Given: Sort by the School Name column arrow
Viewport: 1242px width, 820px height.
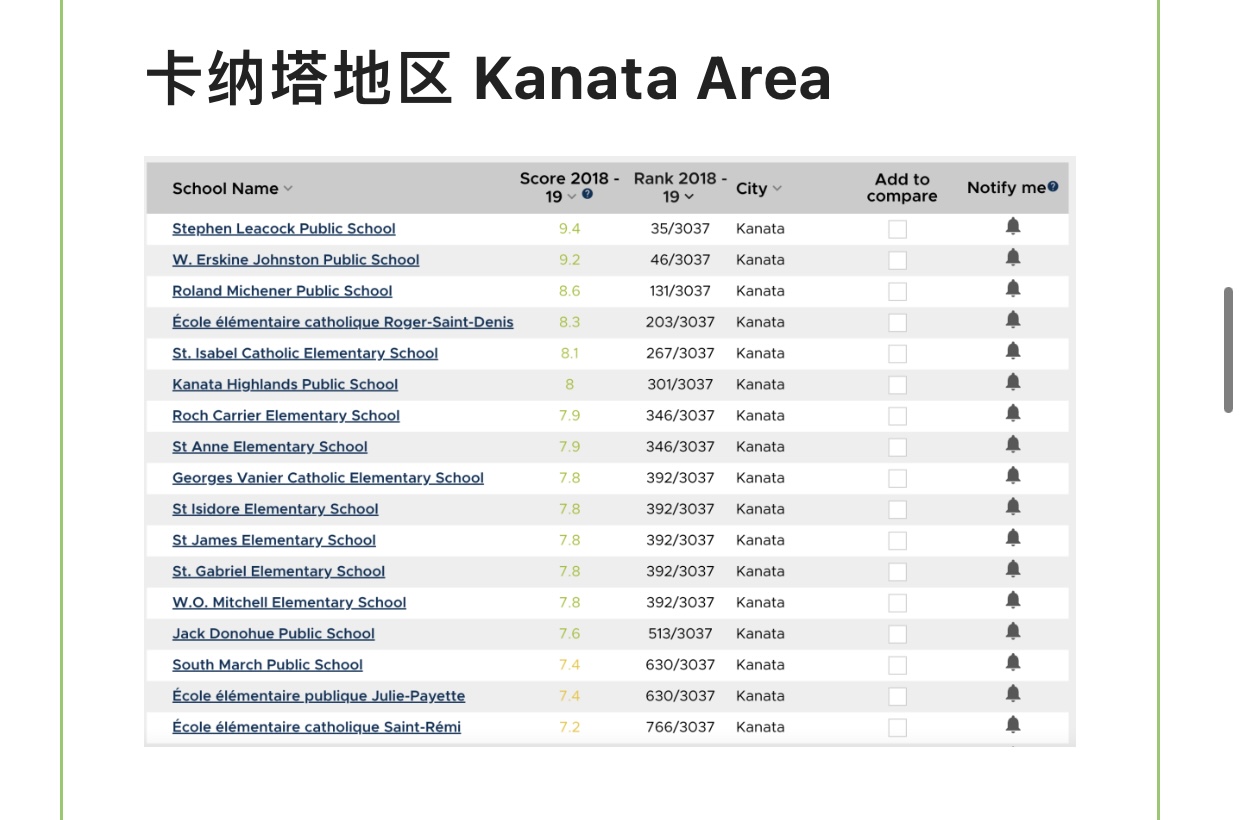Looking at the screenshot, I should (x=288, y=189).
